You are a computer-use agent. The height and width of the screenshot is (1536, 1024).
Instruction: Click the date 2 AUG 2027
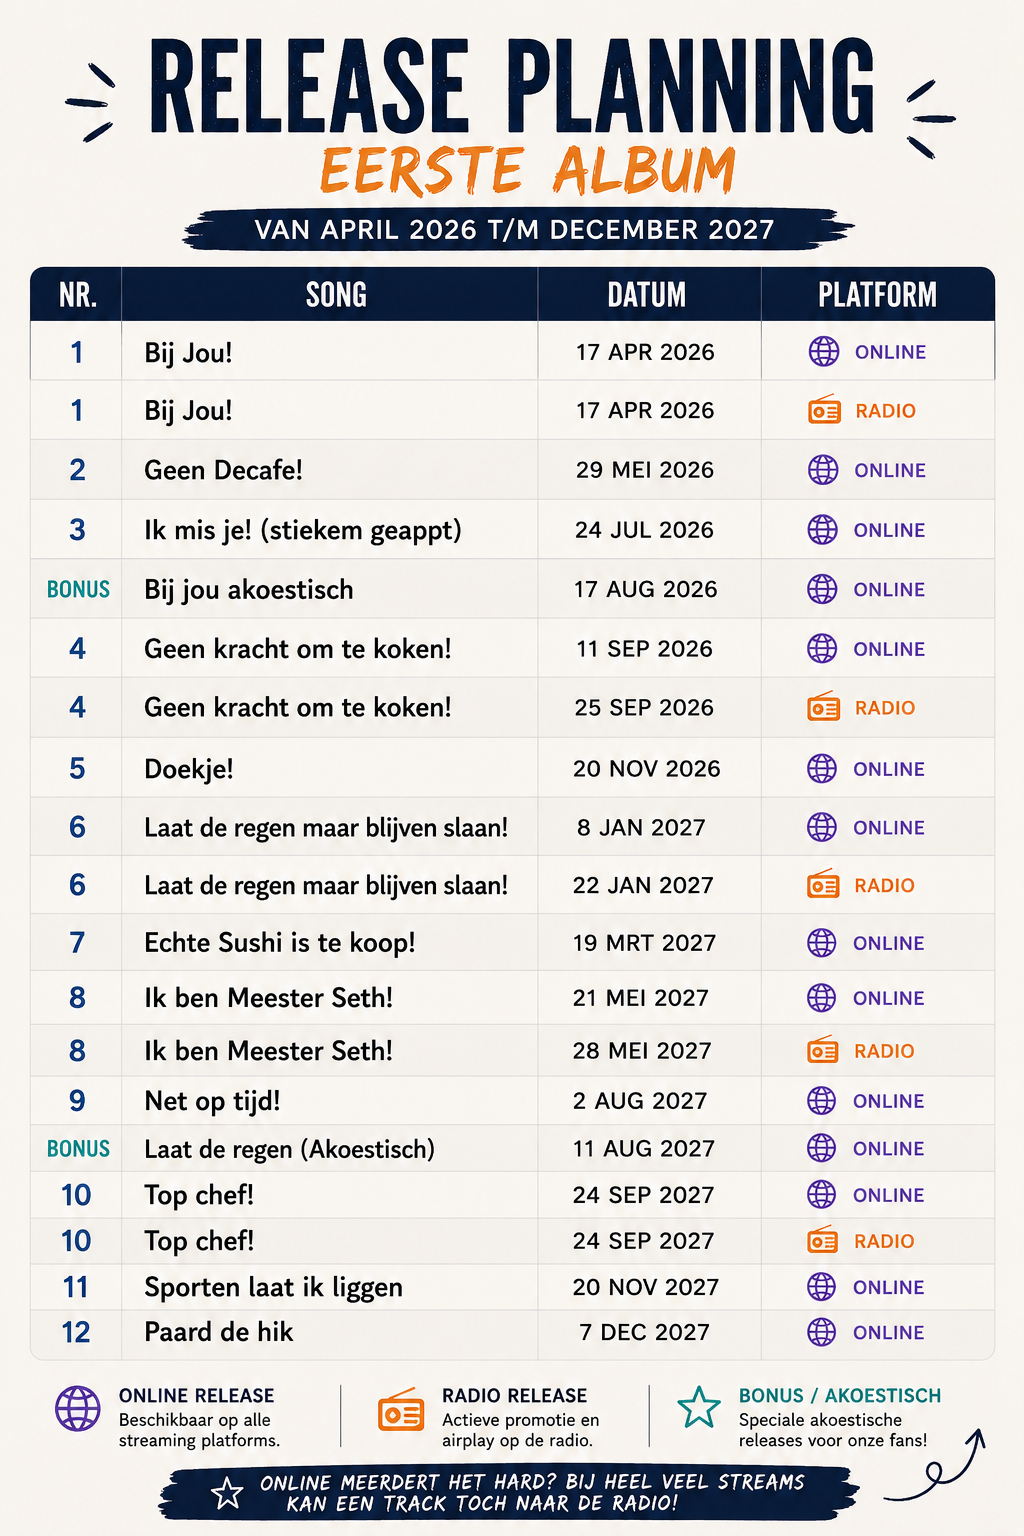[640, 1101]
